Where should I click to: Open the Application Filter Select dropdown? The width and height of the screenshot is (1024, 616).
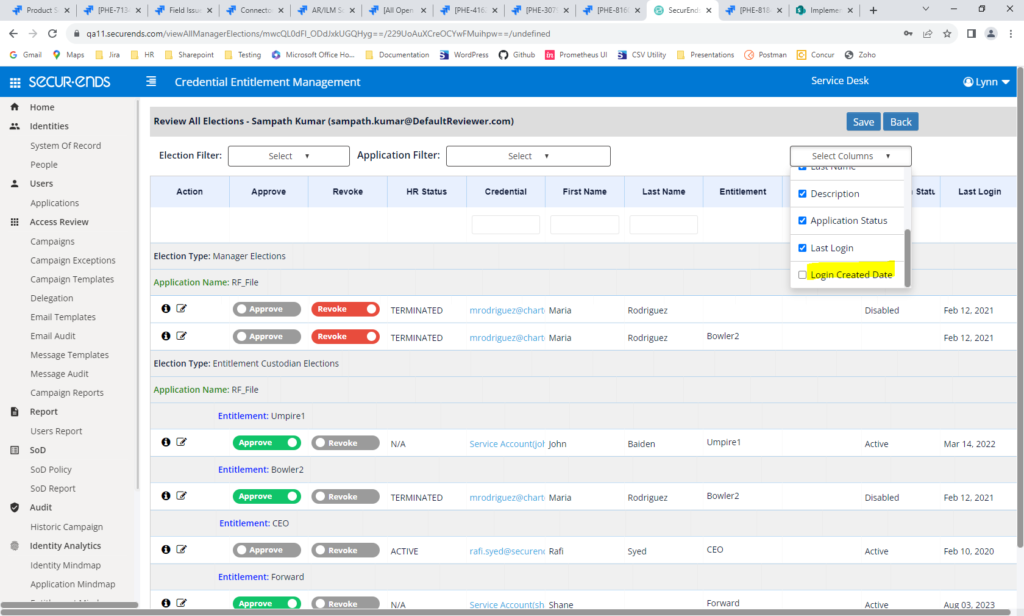coord(528,156)
